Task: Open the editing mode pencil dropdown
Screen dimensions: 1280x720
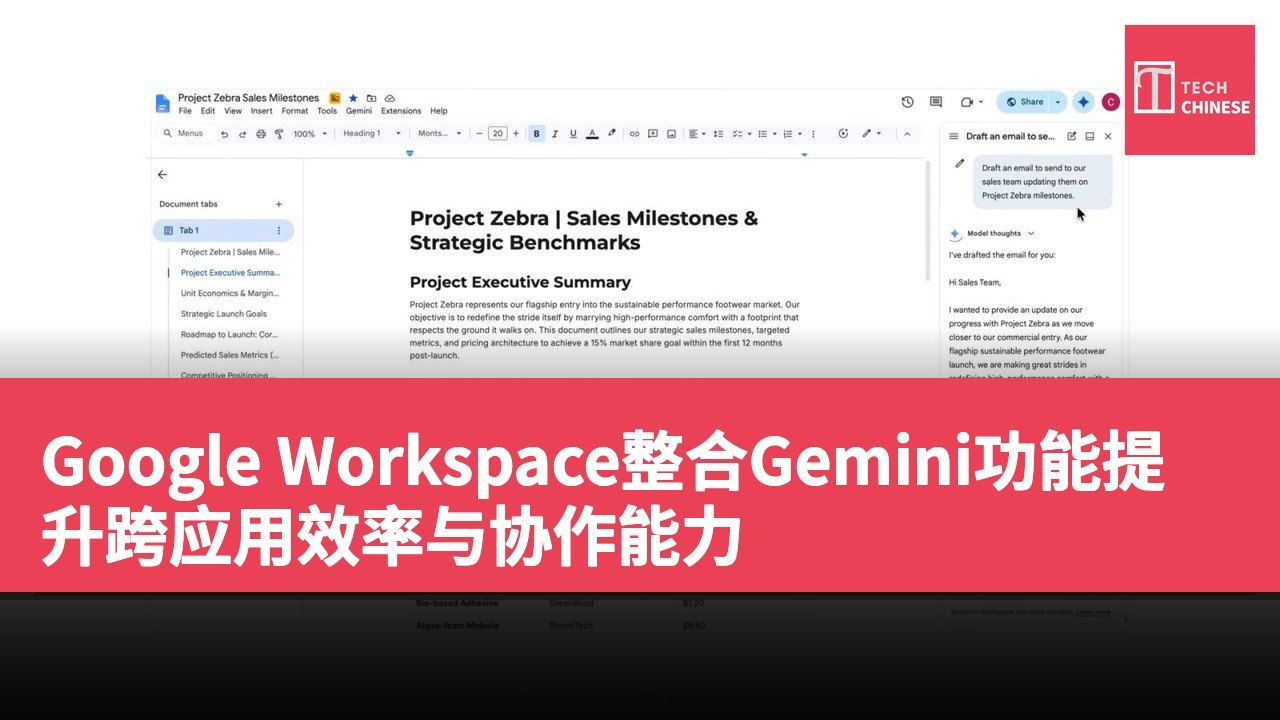Action: pos(871,133)
